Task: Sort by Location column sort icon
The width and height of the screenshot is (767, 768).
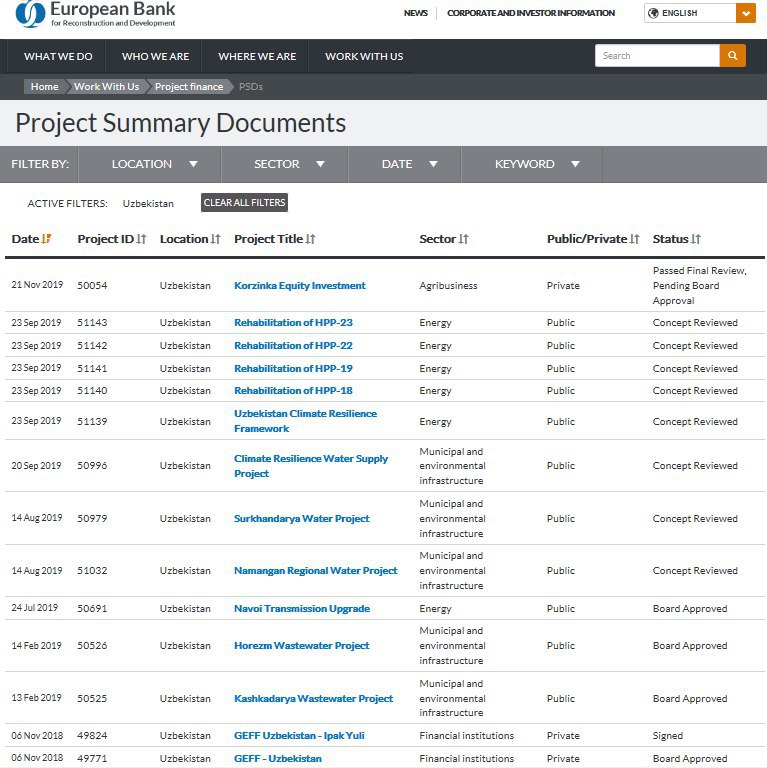Action: coord(216,239)
